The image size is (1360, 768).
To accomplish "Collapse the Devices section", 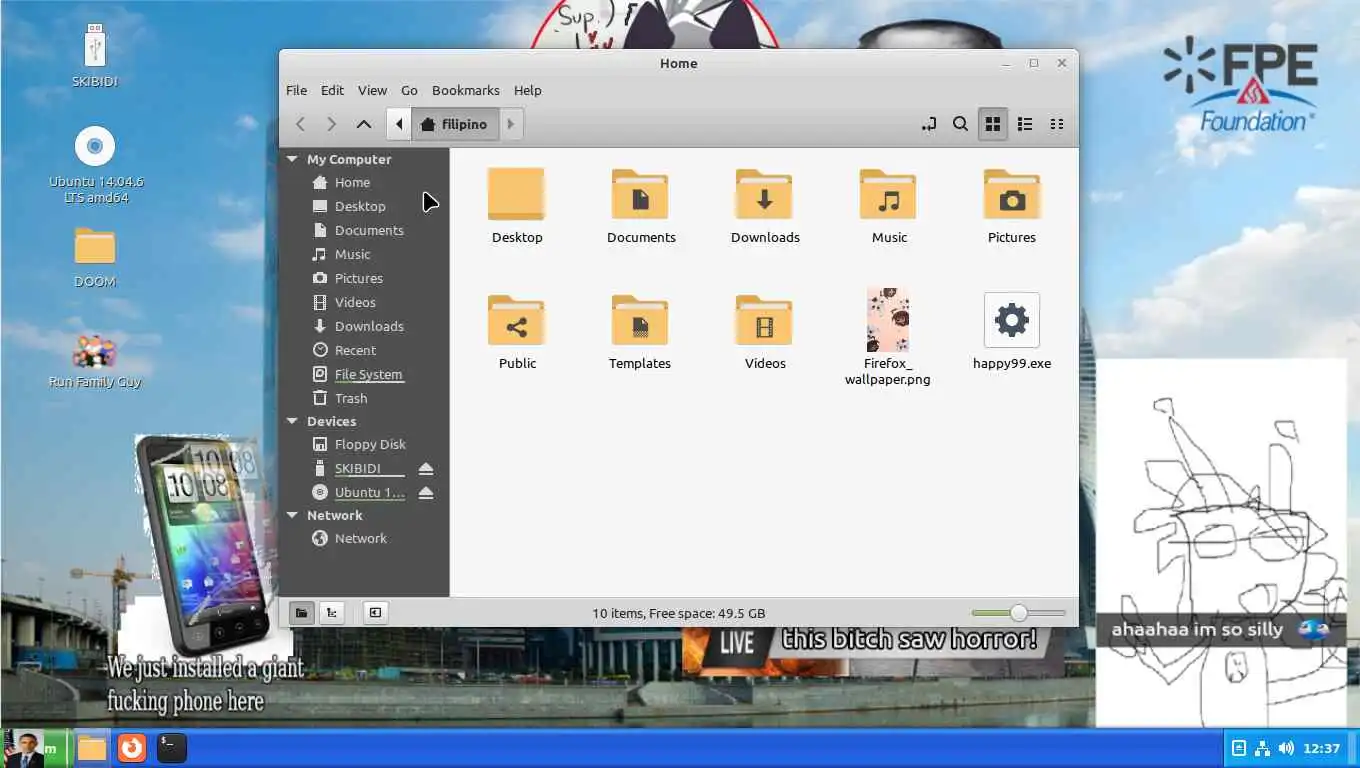I will 292,421.
